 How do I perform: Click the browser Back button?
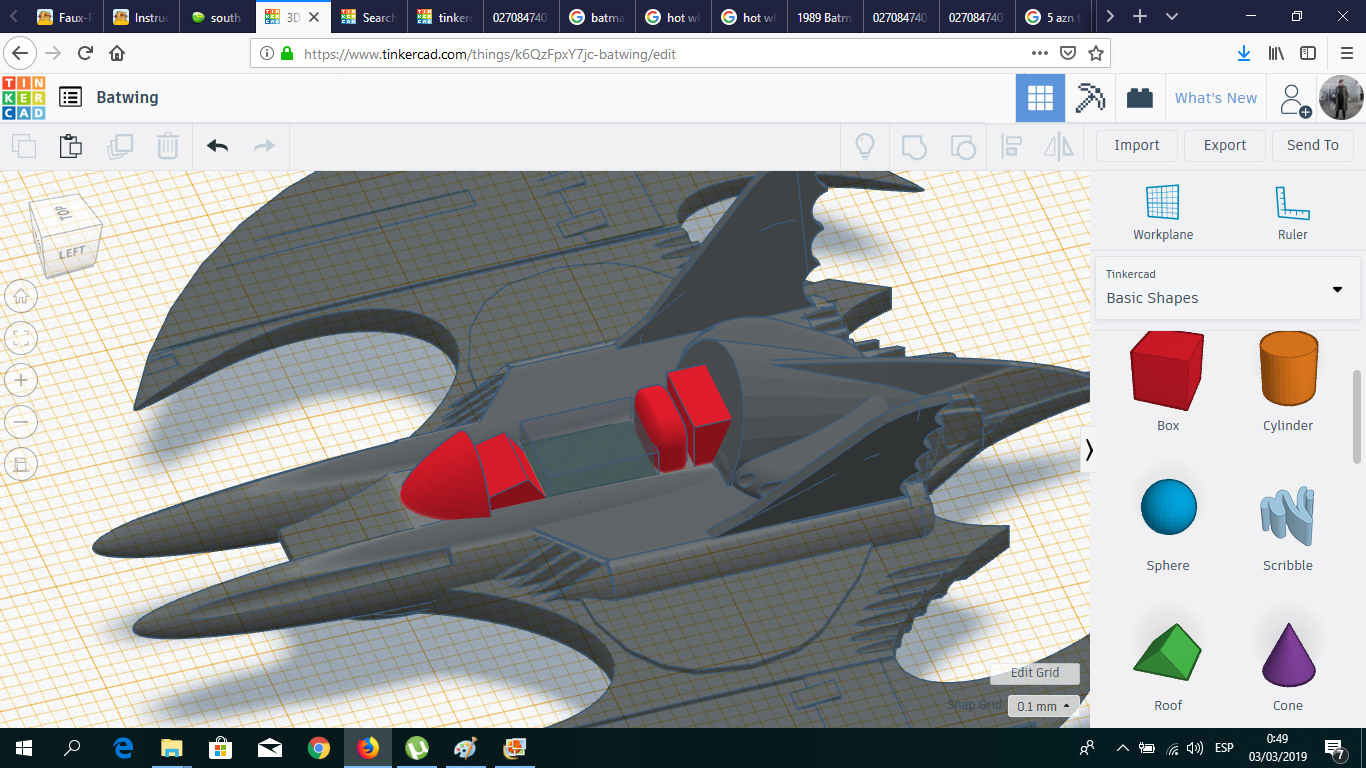(x=21, y=53)
